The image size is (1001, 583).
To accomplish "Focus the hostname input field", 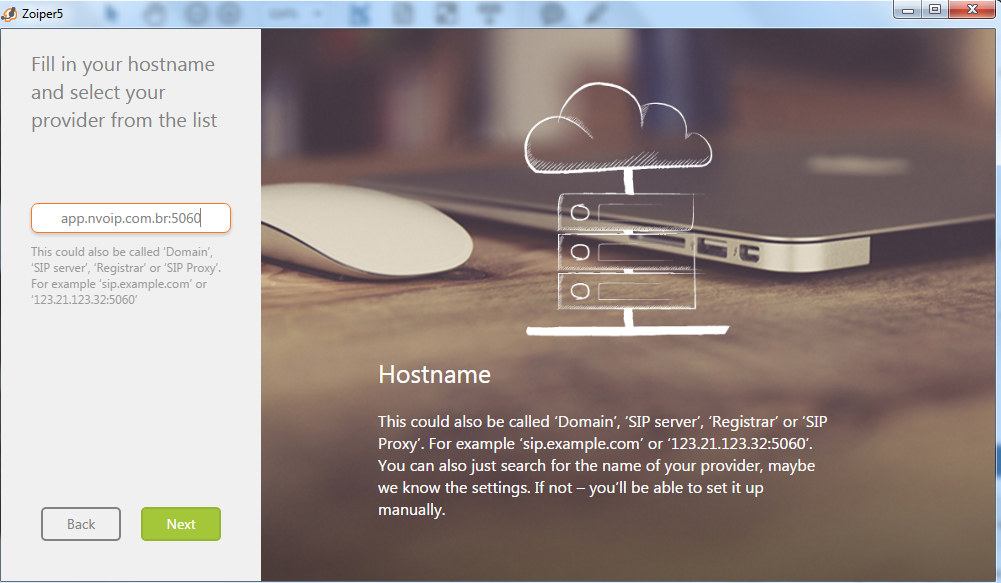I will pyautogui.click(x=131, y=218).
